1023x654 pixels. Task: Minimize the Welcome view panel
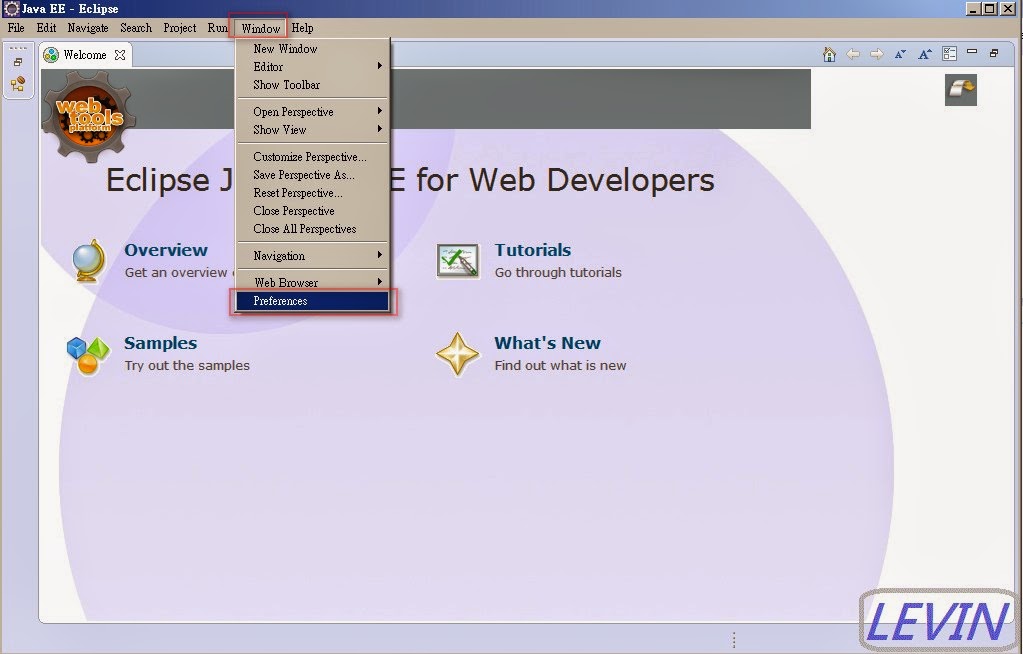click(972, 52)
